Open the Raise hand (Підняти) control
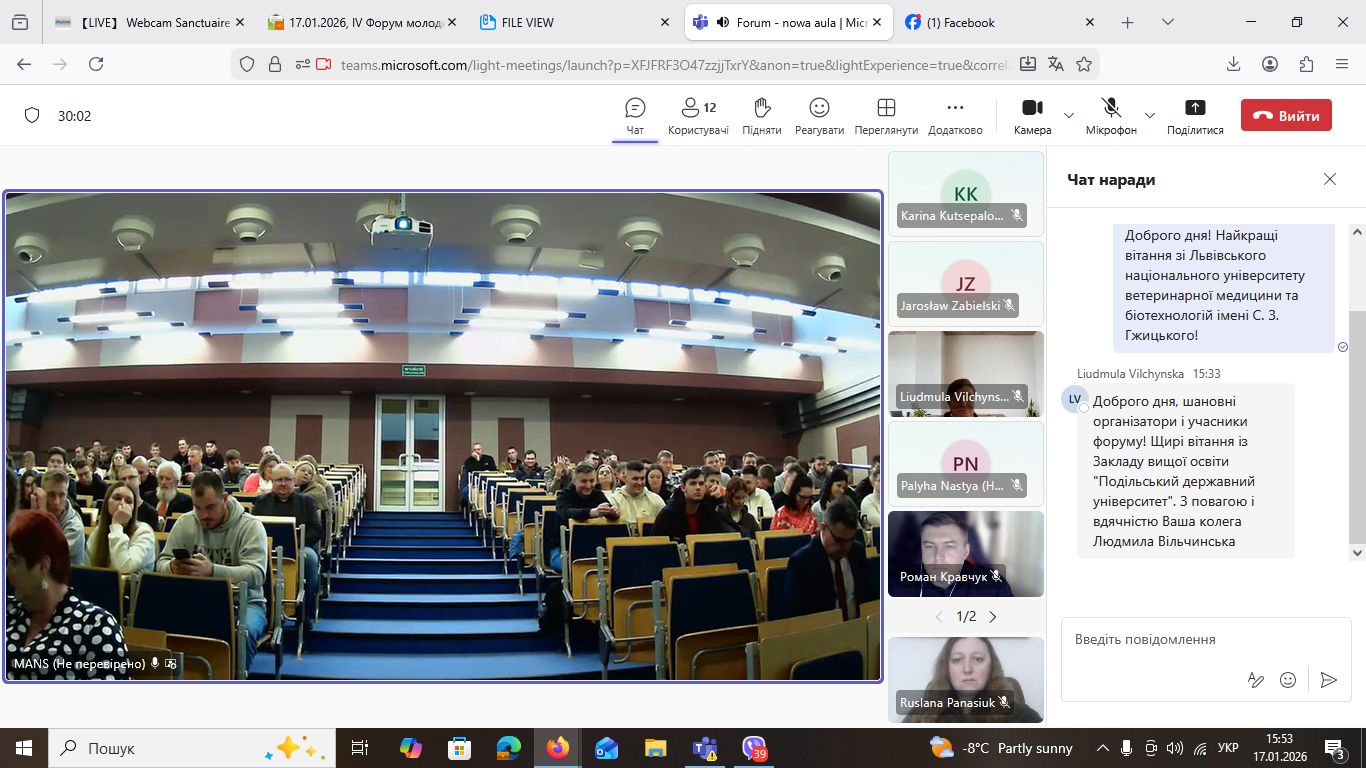This screenshot has width=1366, height=768. tap(761, 115)
